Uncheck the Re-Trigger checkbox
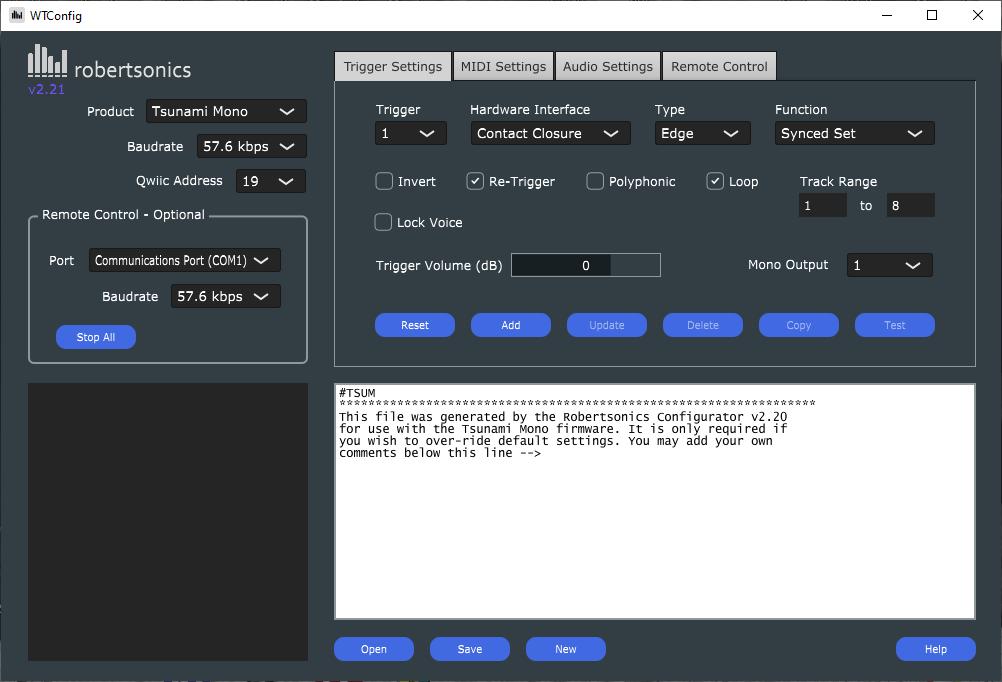Image resolution: width=1002 pixels, height=682 pixels. point(475,181)
